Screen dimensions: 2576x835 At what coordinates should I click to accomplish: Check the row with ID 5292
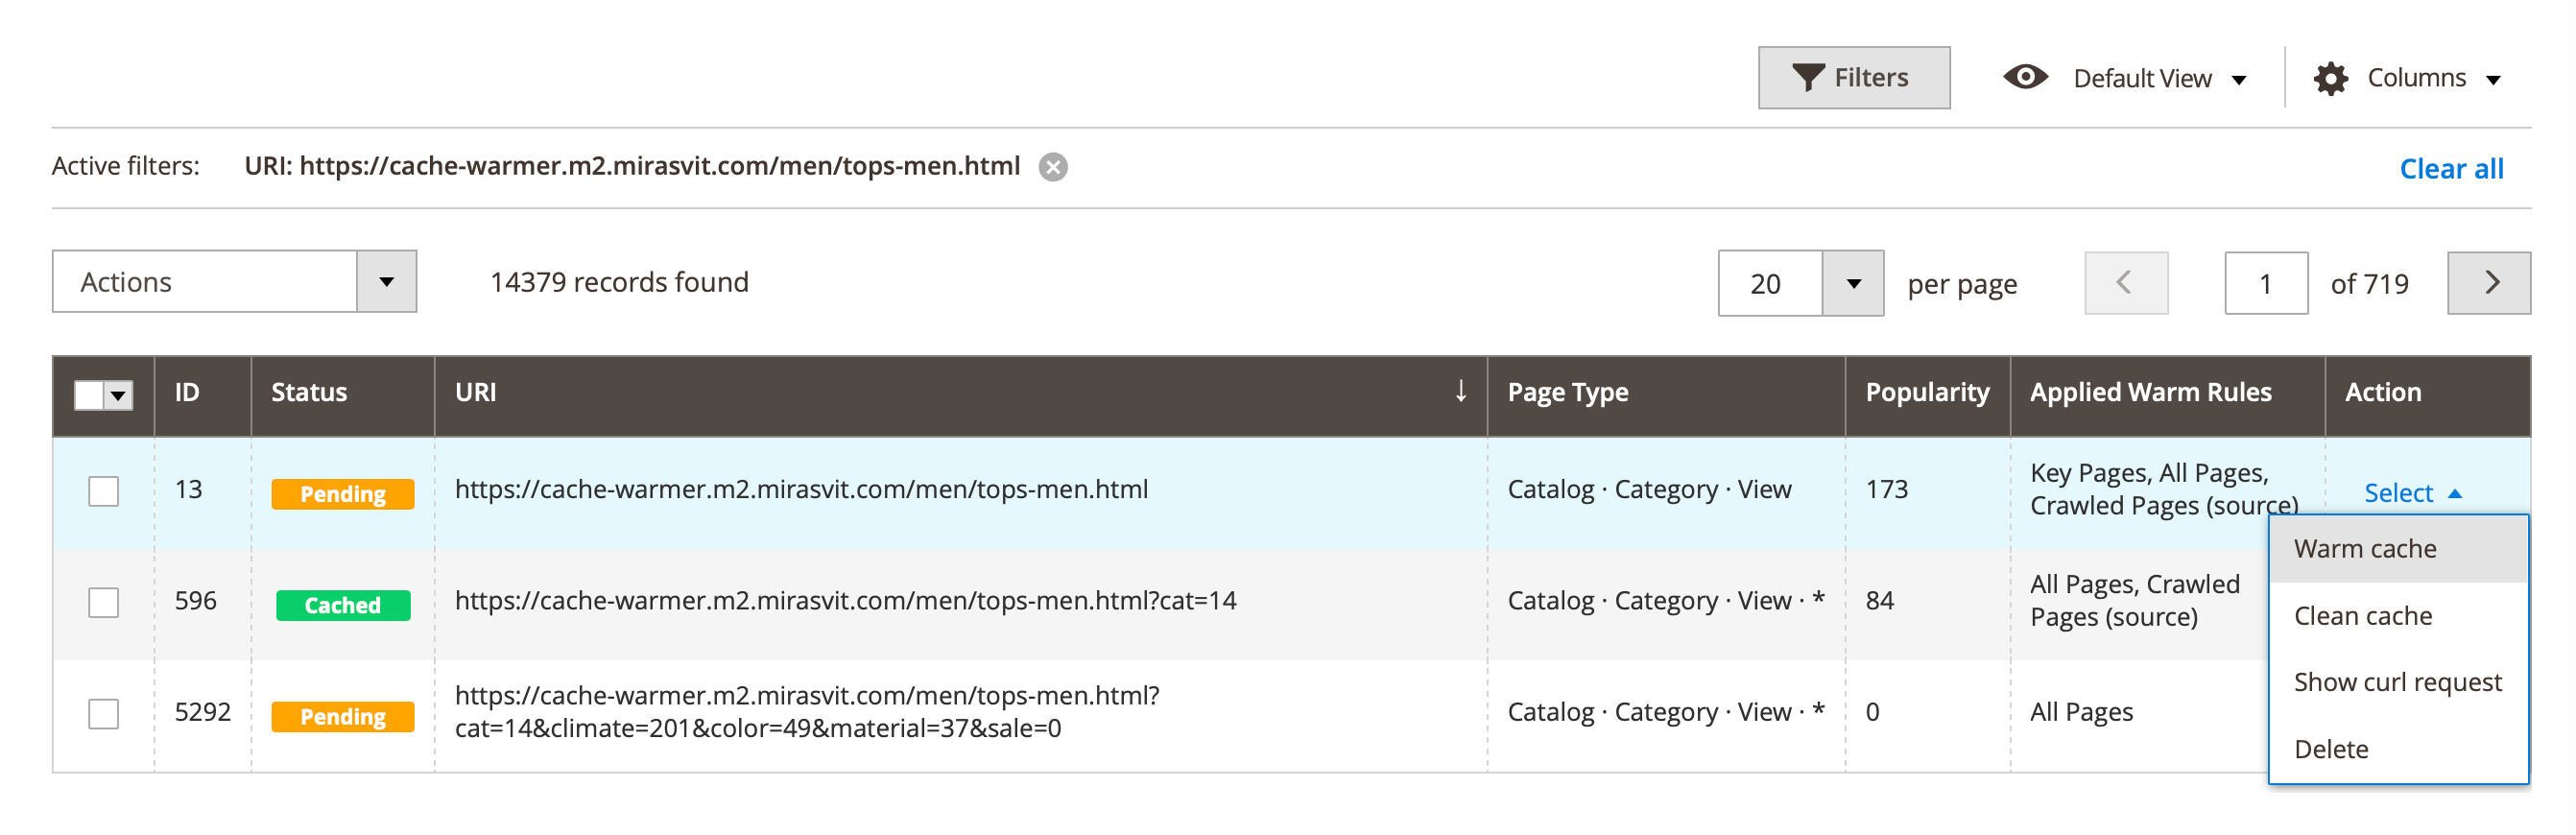click(x=103, y=713)
